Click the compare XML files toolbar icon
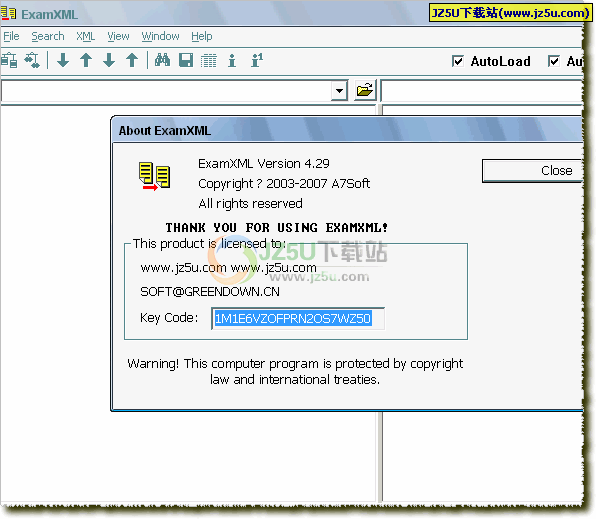 coord(9,60)
